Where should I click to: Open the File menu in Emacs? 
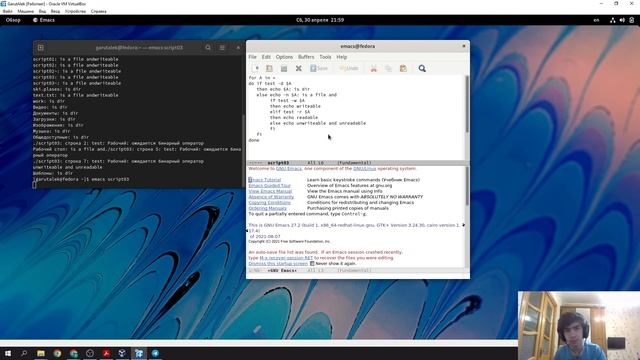(x=252, y=57)
